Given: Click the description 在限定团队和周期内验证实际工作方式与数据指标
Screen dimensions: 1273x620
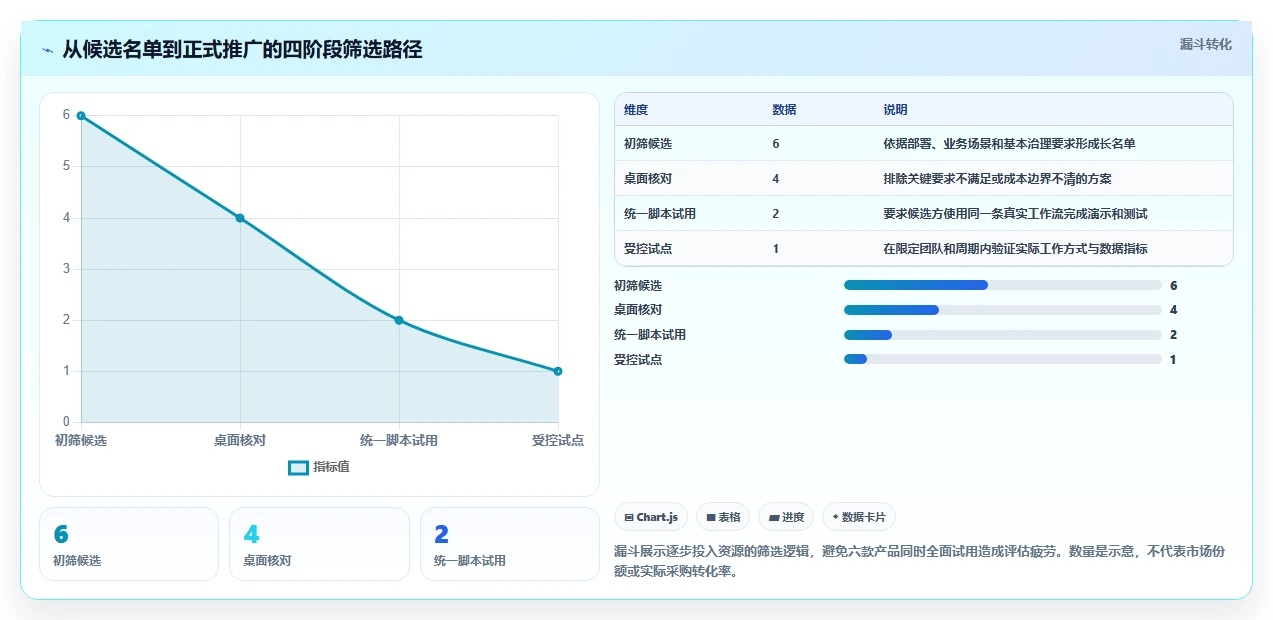Looking at the screenshot, I should coord(1015,249).
